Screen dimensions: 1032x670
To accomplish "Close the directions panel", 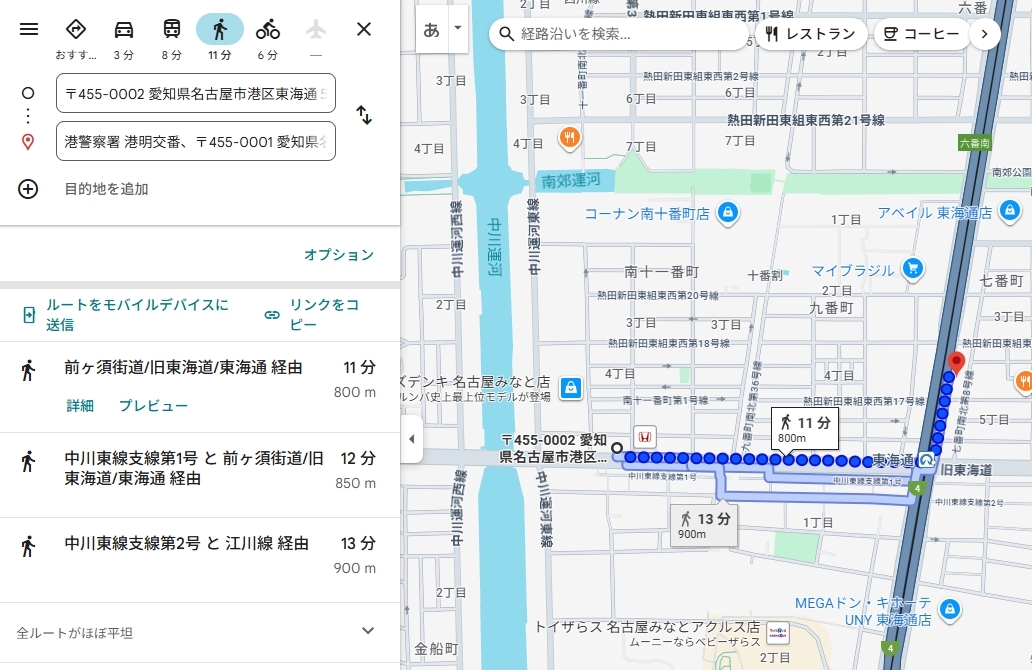I will point(364,29).
